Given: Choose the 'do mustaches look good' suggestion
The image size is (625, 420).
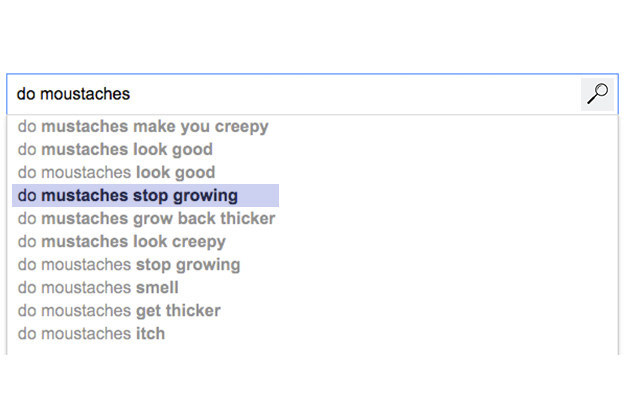Looking at the screenshot, I should (x=115, y=149).
